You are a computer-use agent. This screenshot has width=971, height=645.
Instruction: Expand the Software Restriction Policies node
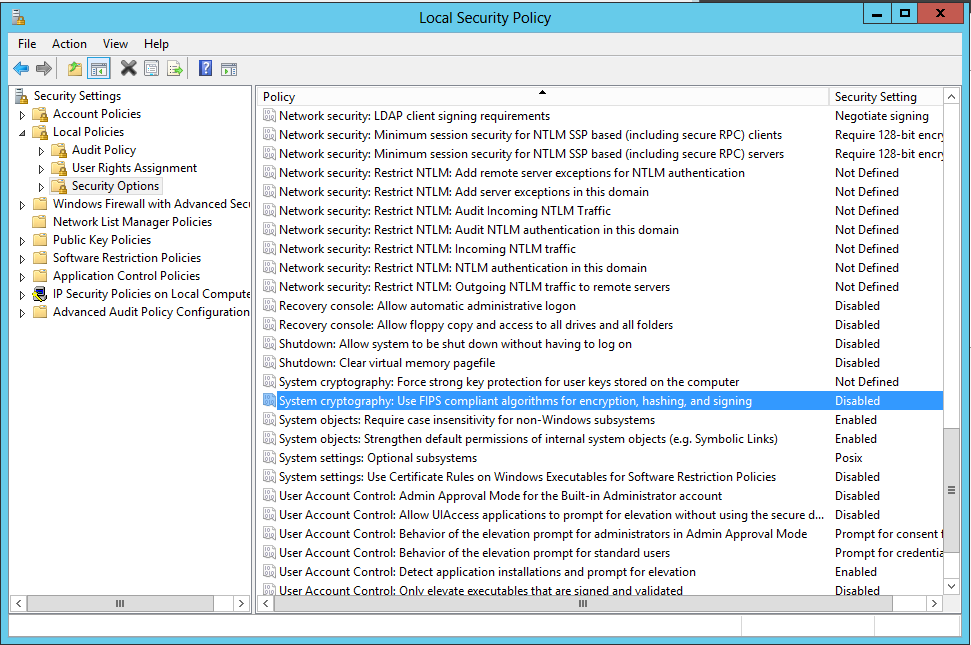coord(22,258)
